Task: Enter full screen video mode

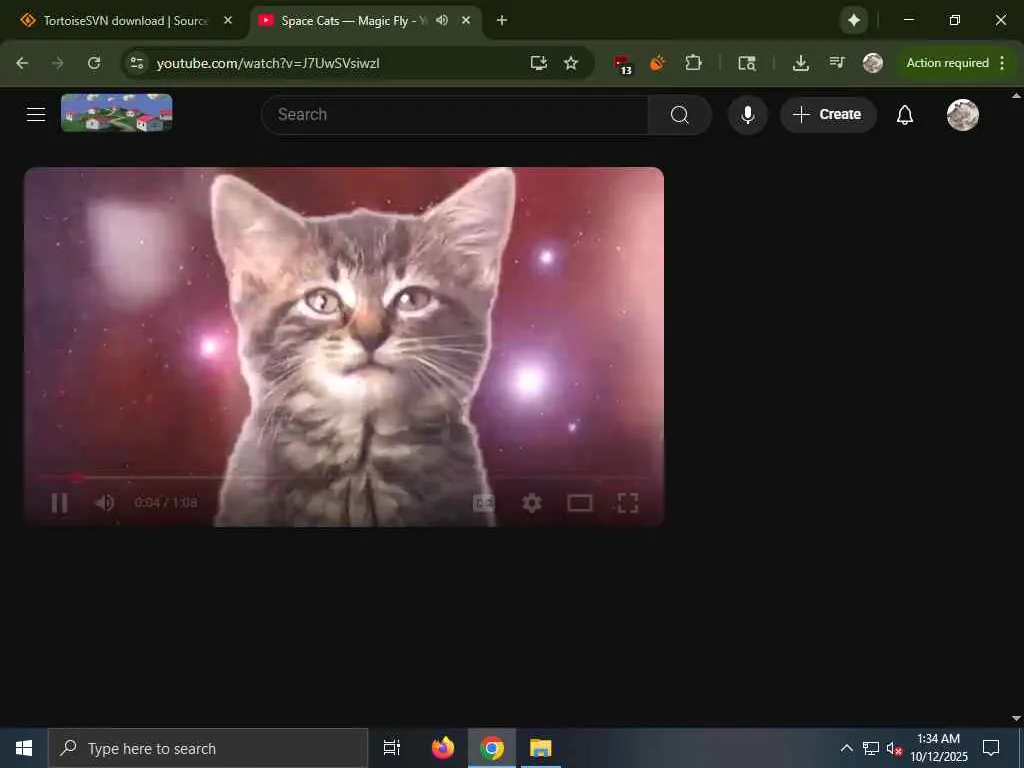Action: point(628,503)
